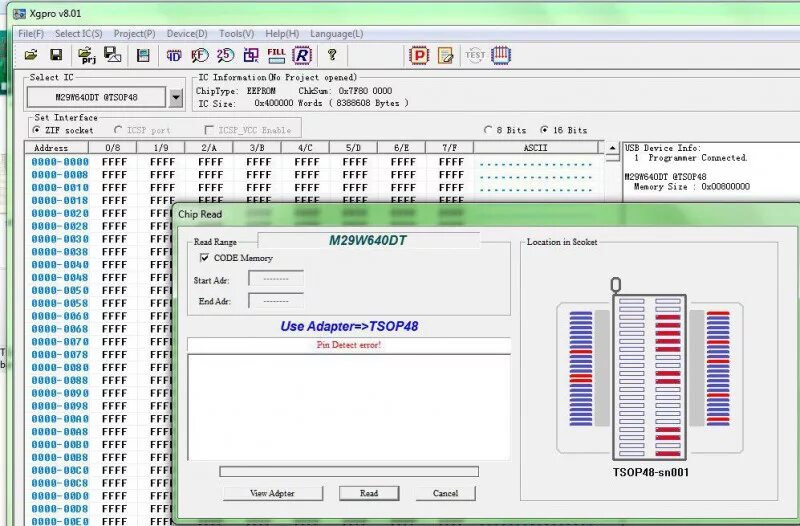Viewport: 800px width, 526px height.
Task: Click the ASCII column header
Action: click(x=535, y=147)
